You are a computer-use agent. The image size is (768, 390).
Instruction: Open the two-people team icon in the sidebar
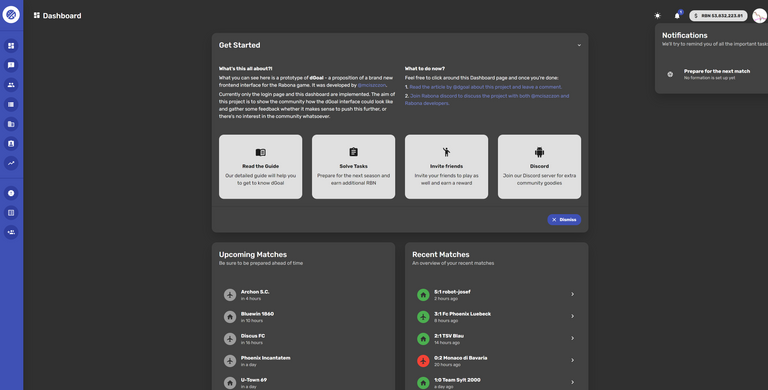tap(11, 85)
